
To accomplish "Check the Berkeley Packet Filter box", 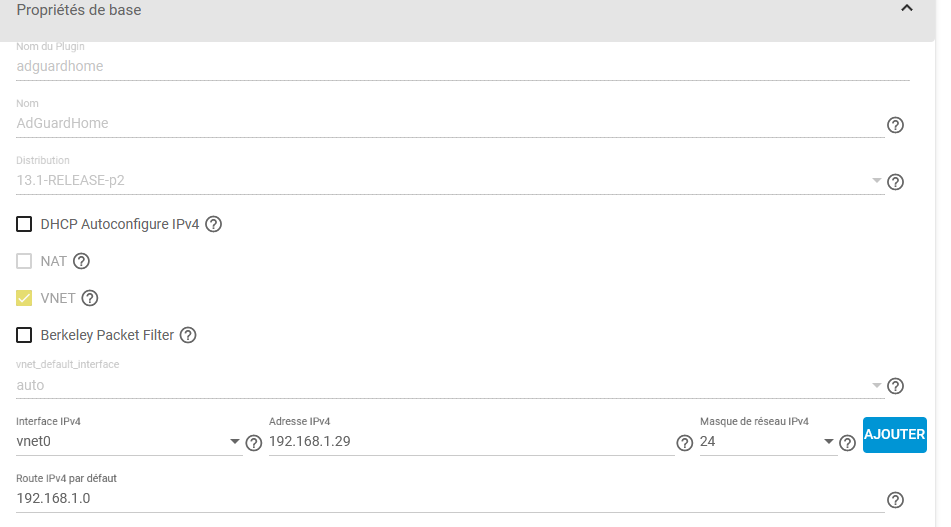I will (x=24, y=335).
